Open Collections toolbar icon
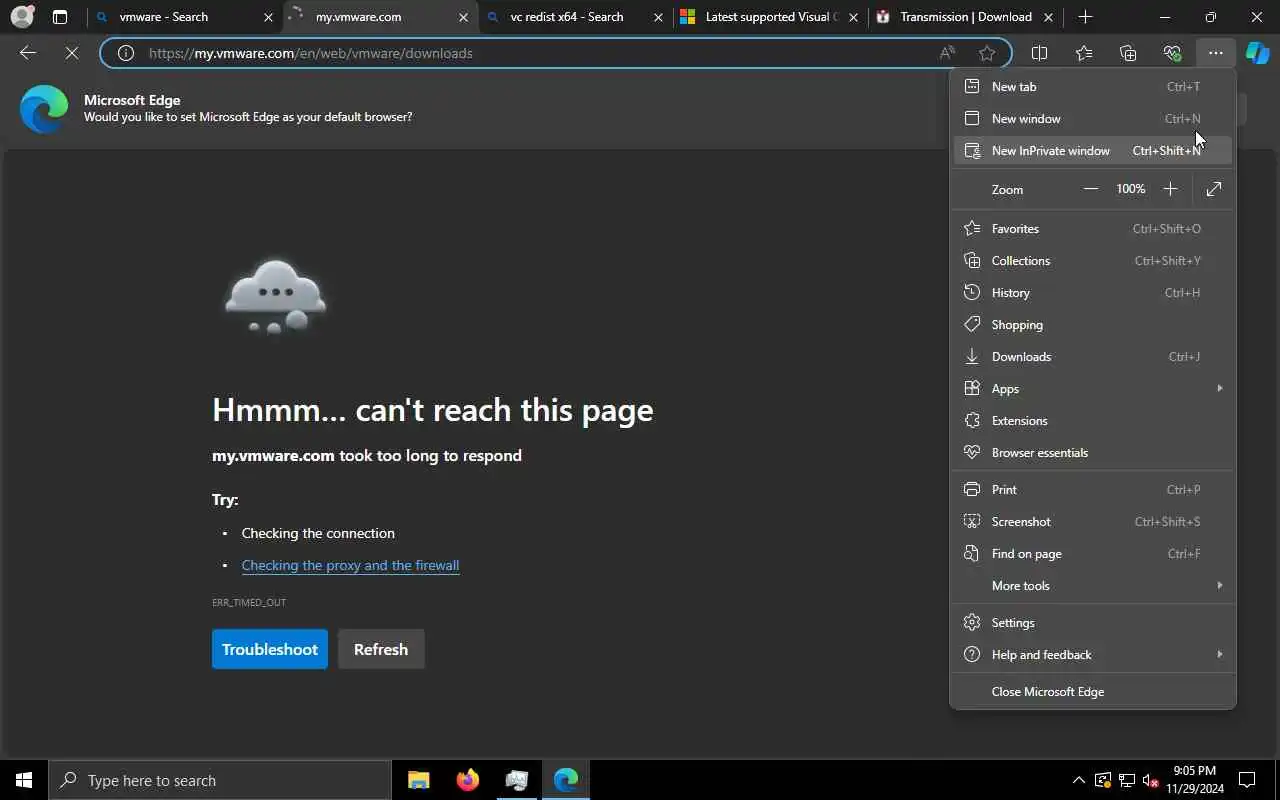The image size is (1280, 800). point(1128,53)
